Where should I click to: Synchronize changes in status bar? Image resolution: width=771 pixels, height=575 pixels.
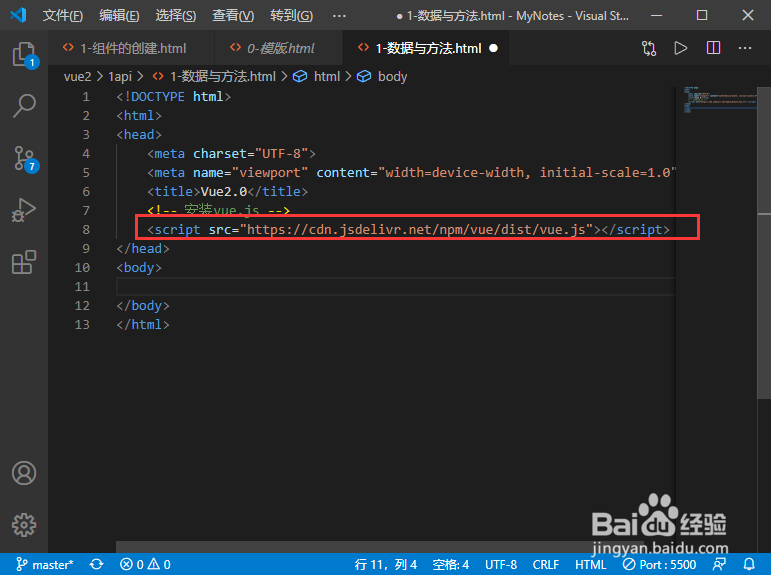[x=96, y=564]
